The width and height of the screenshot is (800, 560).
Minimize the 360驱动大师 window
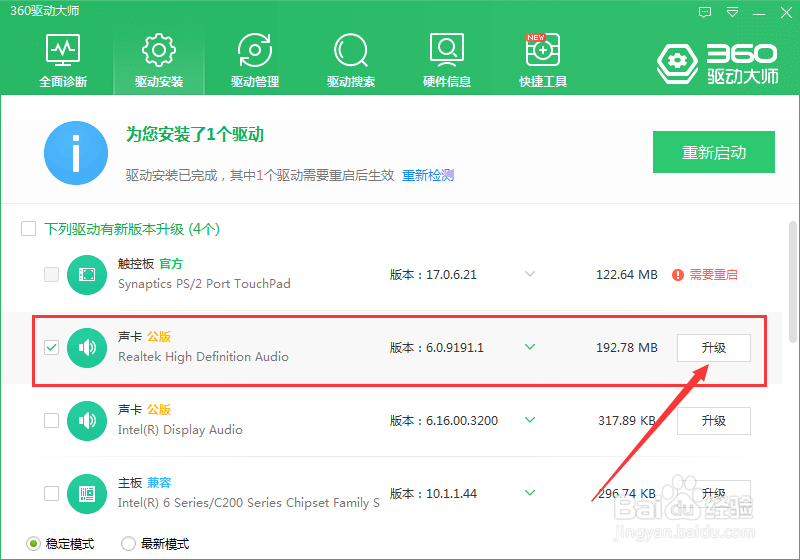(x=759, y=13)
